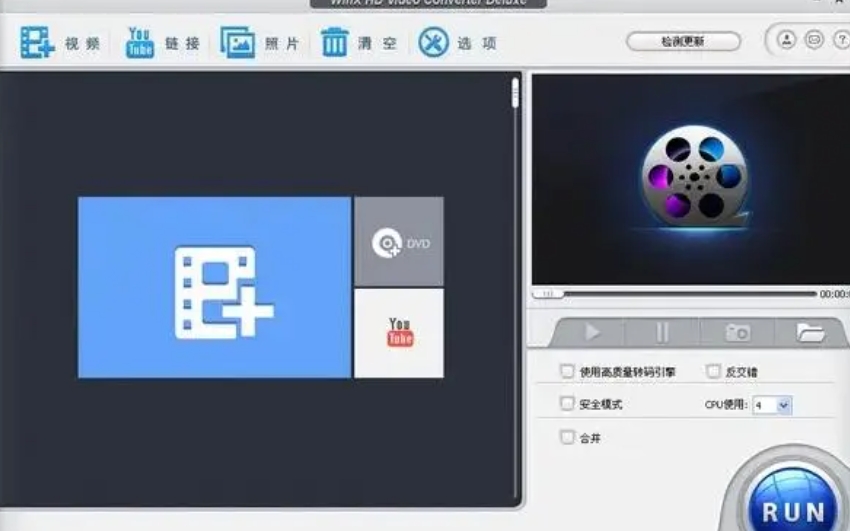
Task: Open the photo slideshow icon in toolbar
Action: tap(237, 42)
